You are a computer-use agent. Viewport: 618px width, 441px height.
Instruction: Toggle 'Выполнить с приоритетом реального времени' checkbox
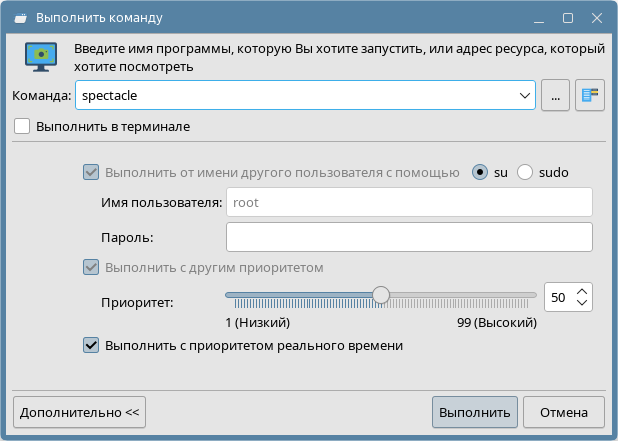[x=91, y=345]
